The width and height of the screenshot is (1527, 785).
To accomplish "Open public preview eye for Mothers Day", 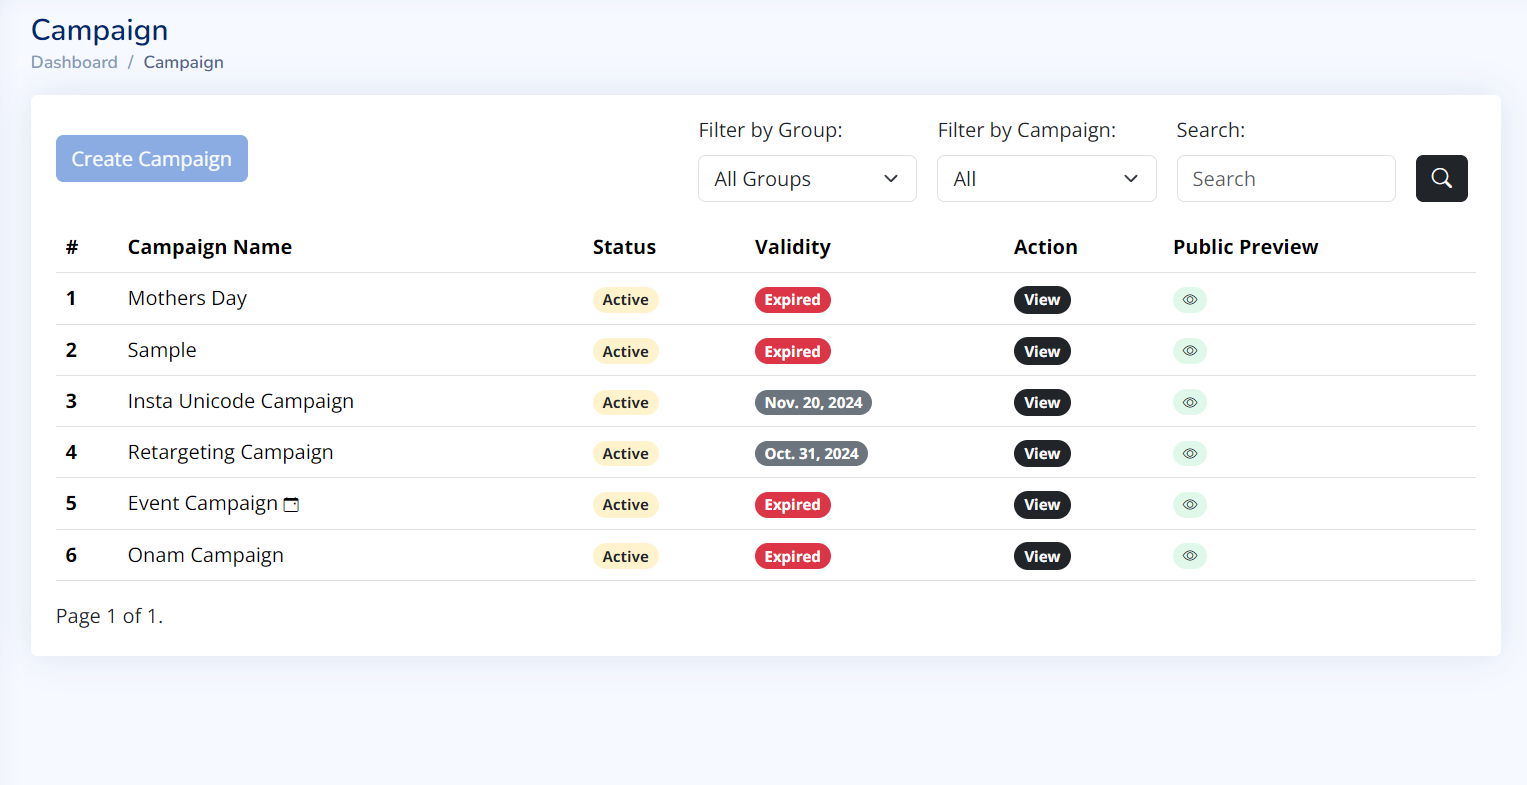I will (1189, 300).
